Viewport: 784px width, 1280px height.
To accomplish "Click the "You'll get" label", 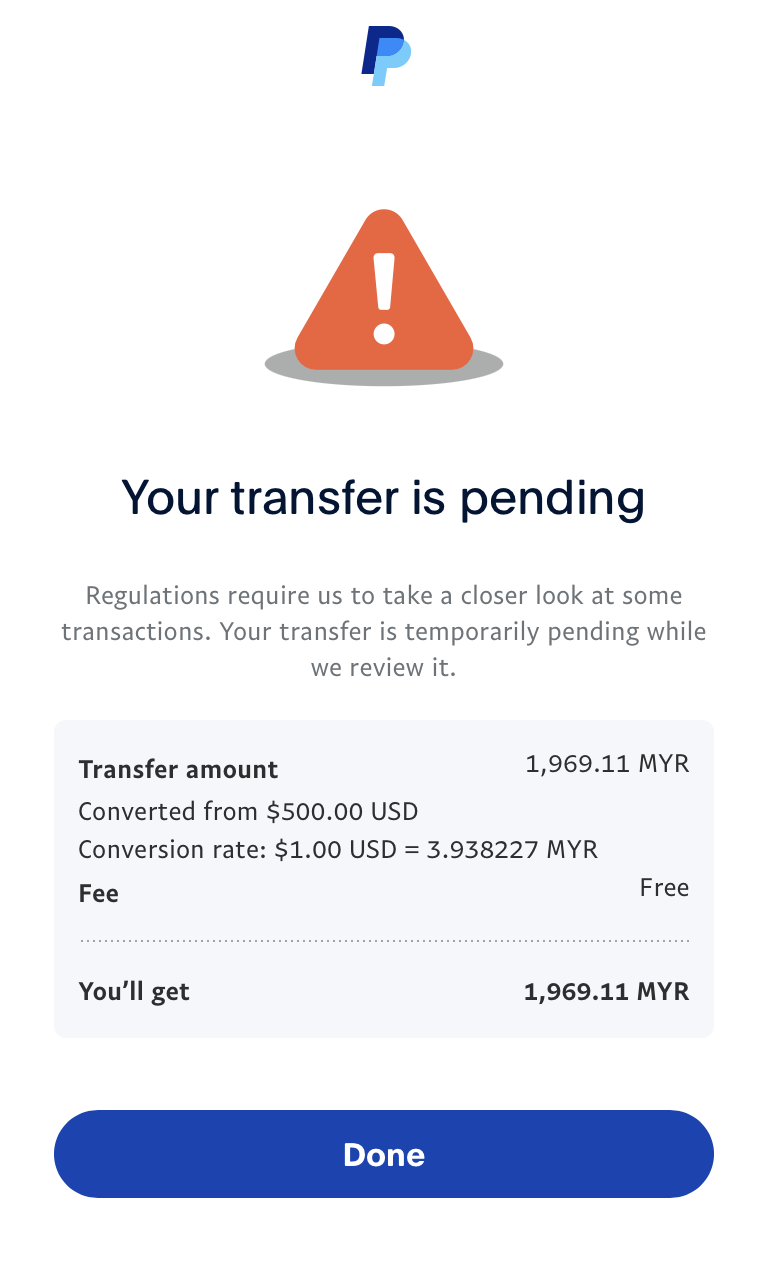I will pyautogui.click(x=134, y=992).
